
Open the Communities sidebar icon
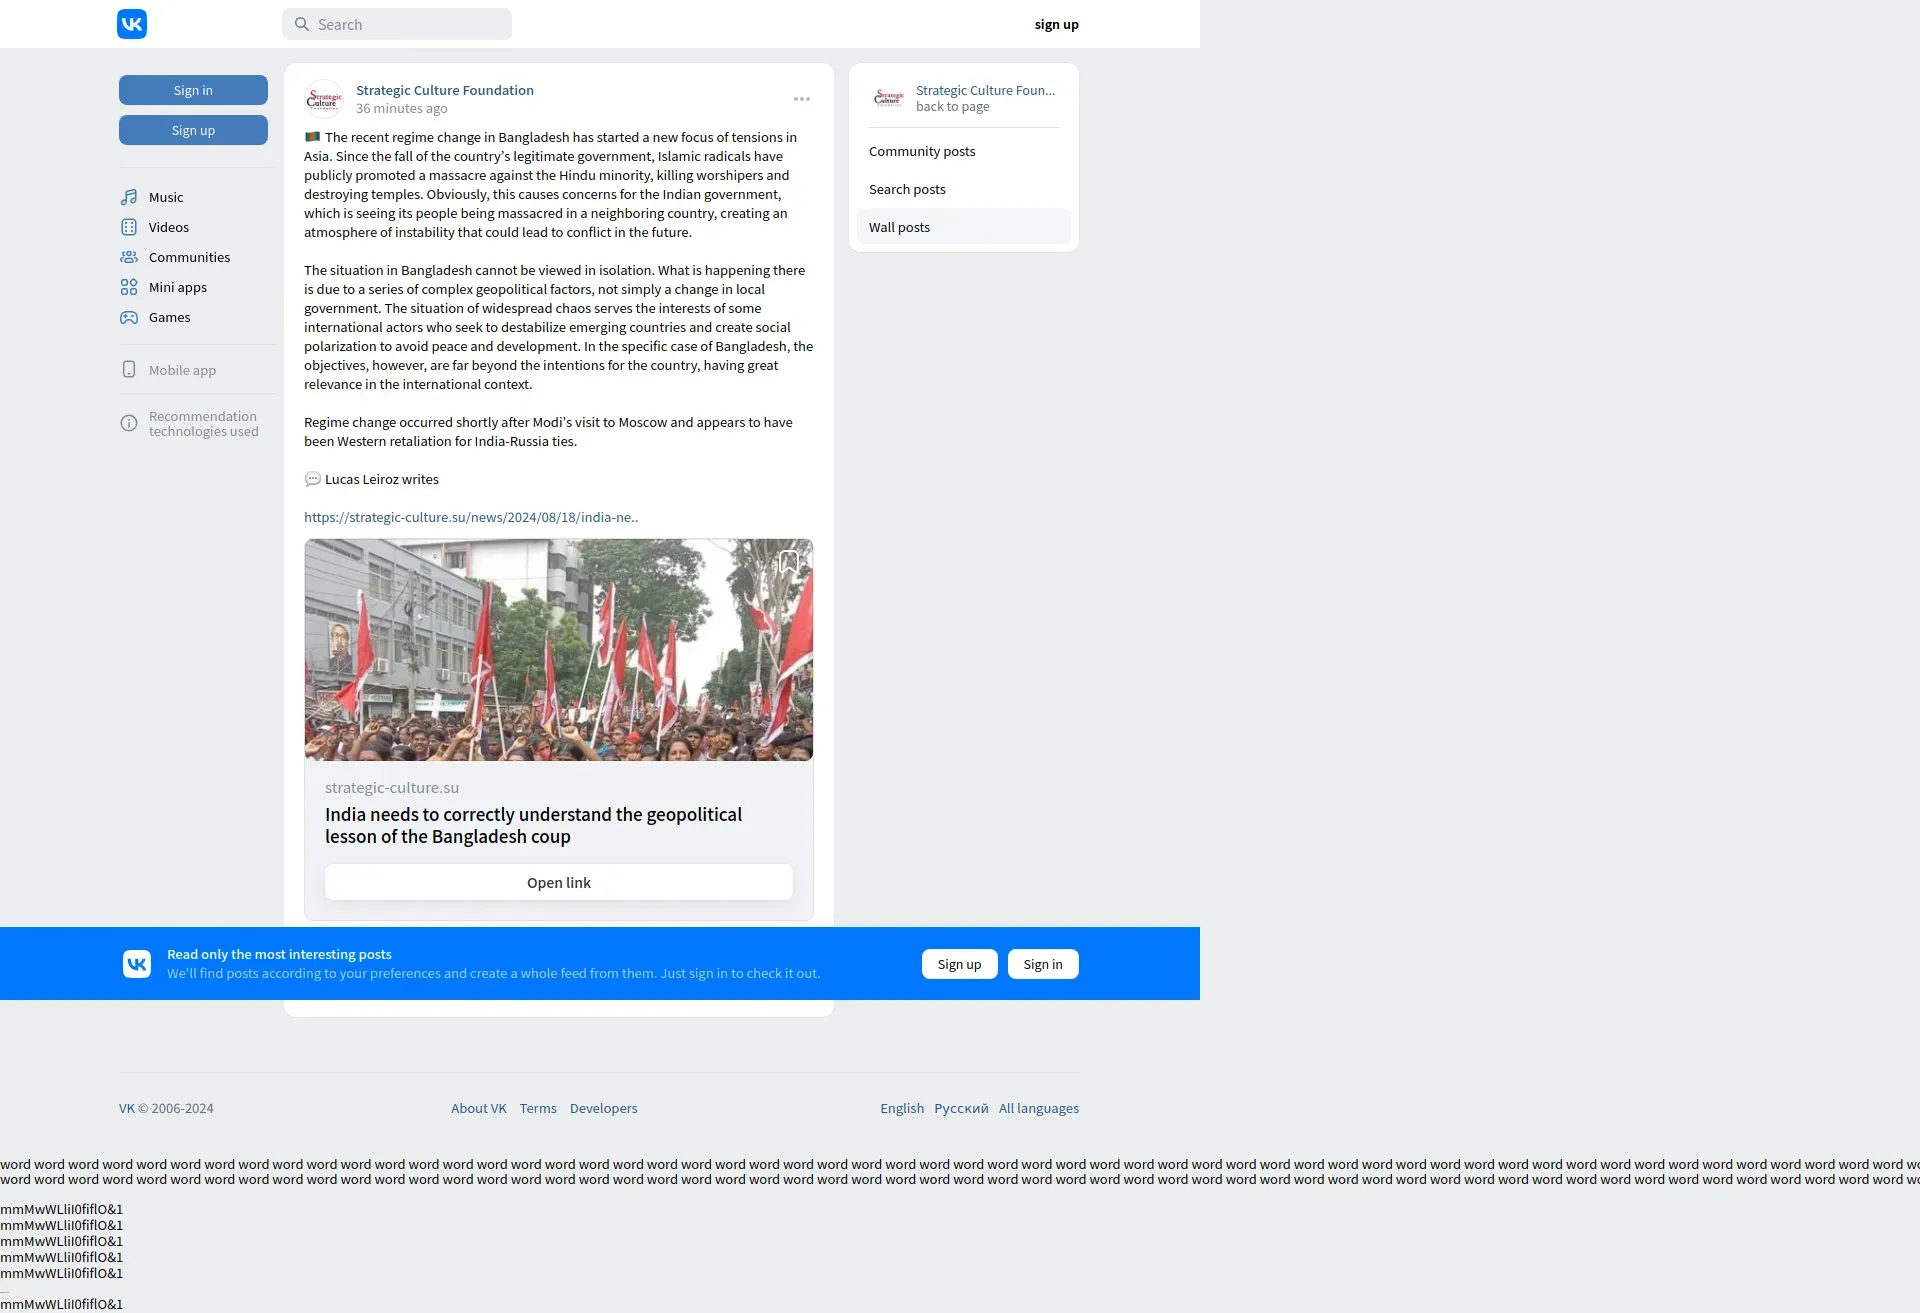pyautogui.click(x=129, y=257)
